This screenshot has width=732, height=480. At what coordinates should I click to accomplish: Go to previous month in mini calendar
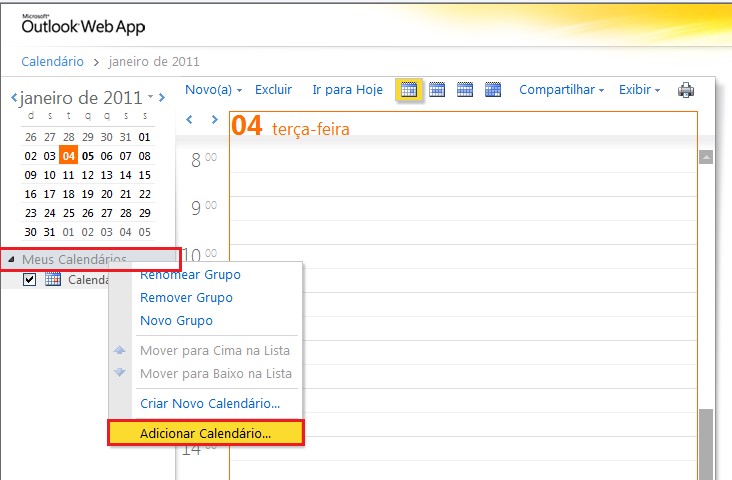pos(14,98)
